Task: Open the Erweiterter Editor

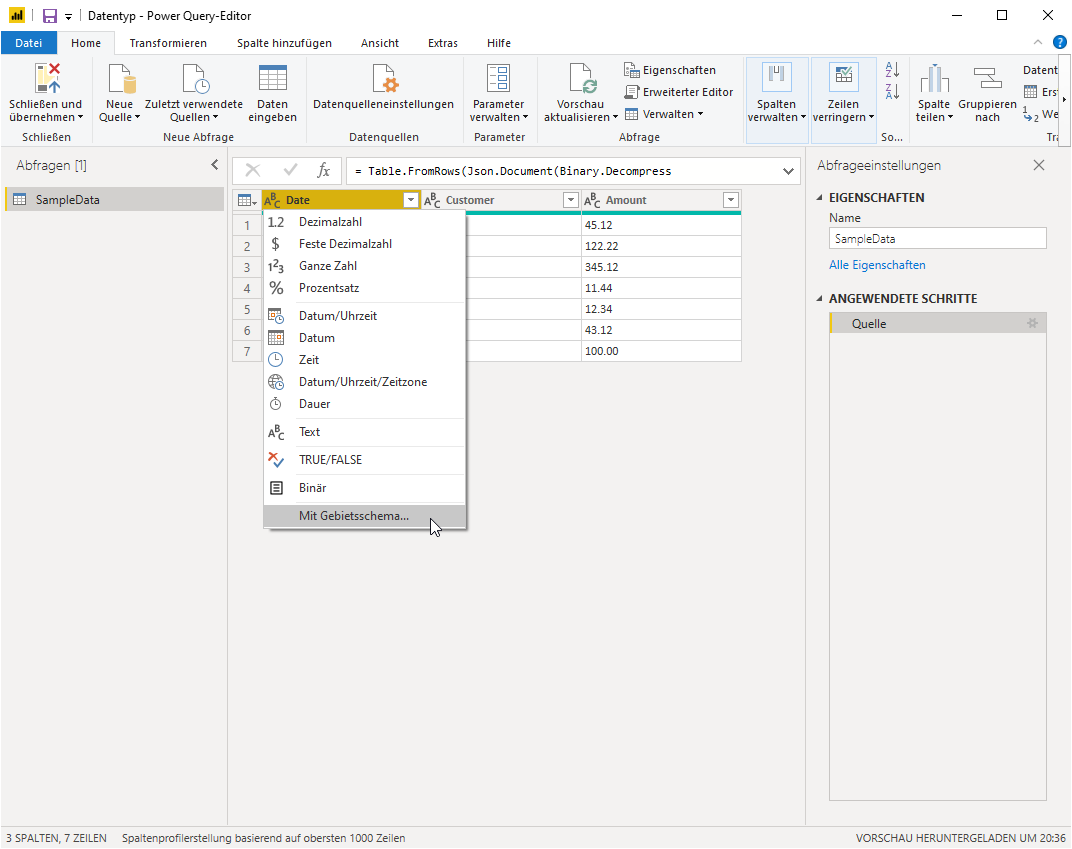Action: click(679, 92)
